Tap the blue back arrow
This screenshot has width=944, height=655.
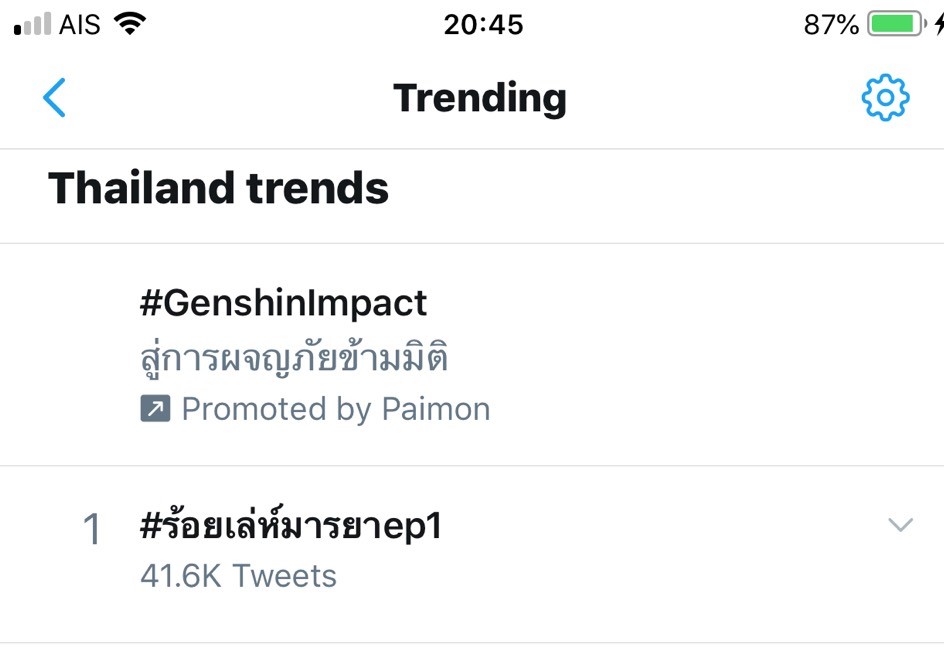coord(55,98)
